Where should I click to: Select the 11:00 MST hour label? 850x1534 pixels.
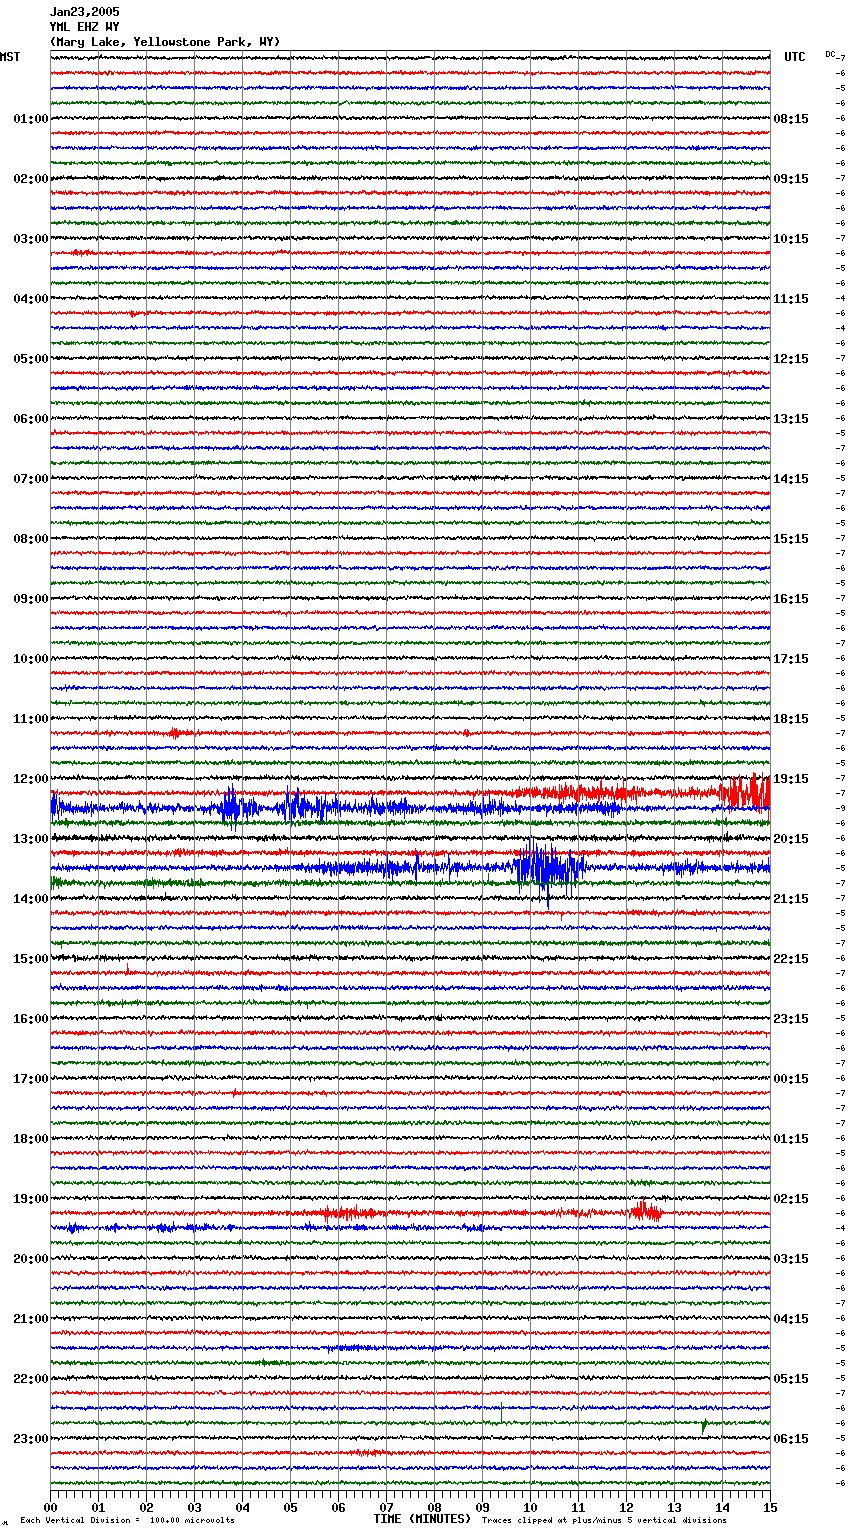[x=30, y=719]
